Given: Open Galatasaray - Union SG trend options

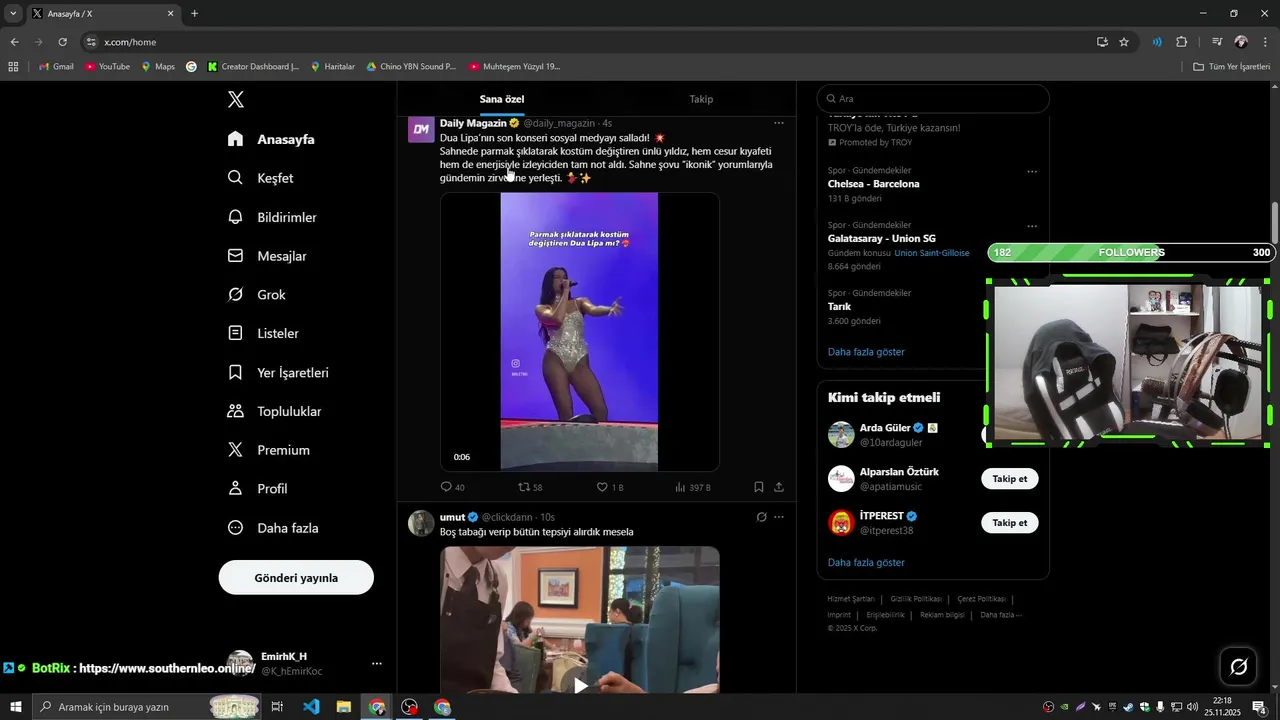Looking at the screenshot, I should pyautogui.click(x=1032, y=226).
